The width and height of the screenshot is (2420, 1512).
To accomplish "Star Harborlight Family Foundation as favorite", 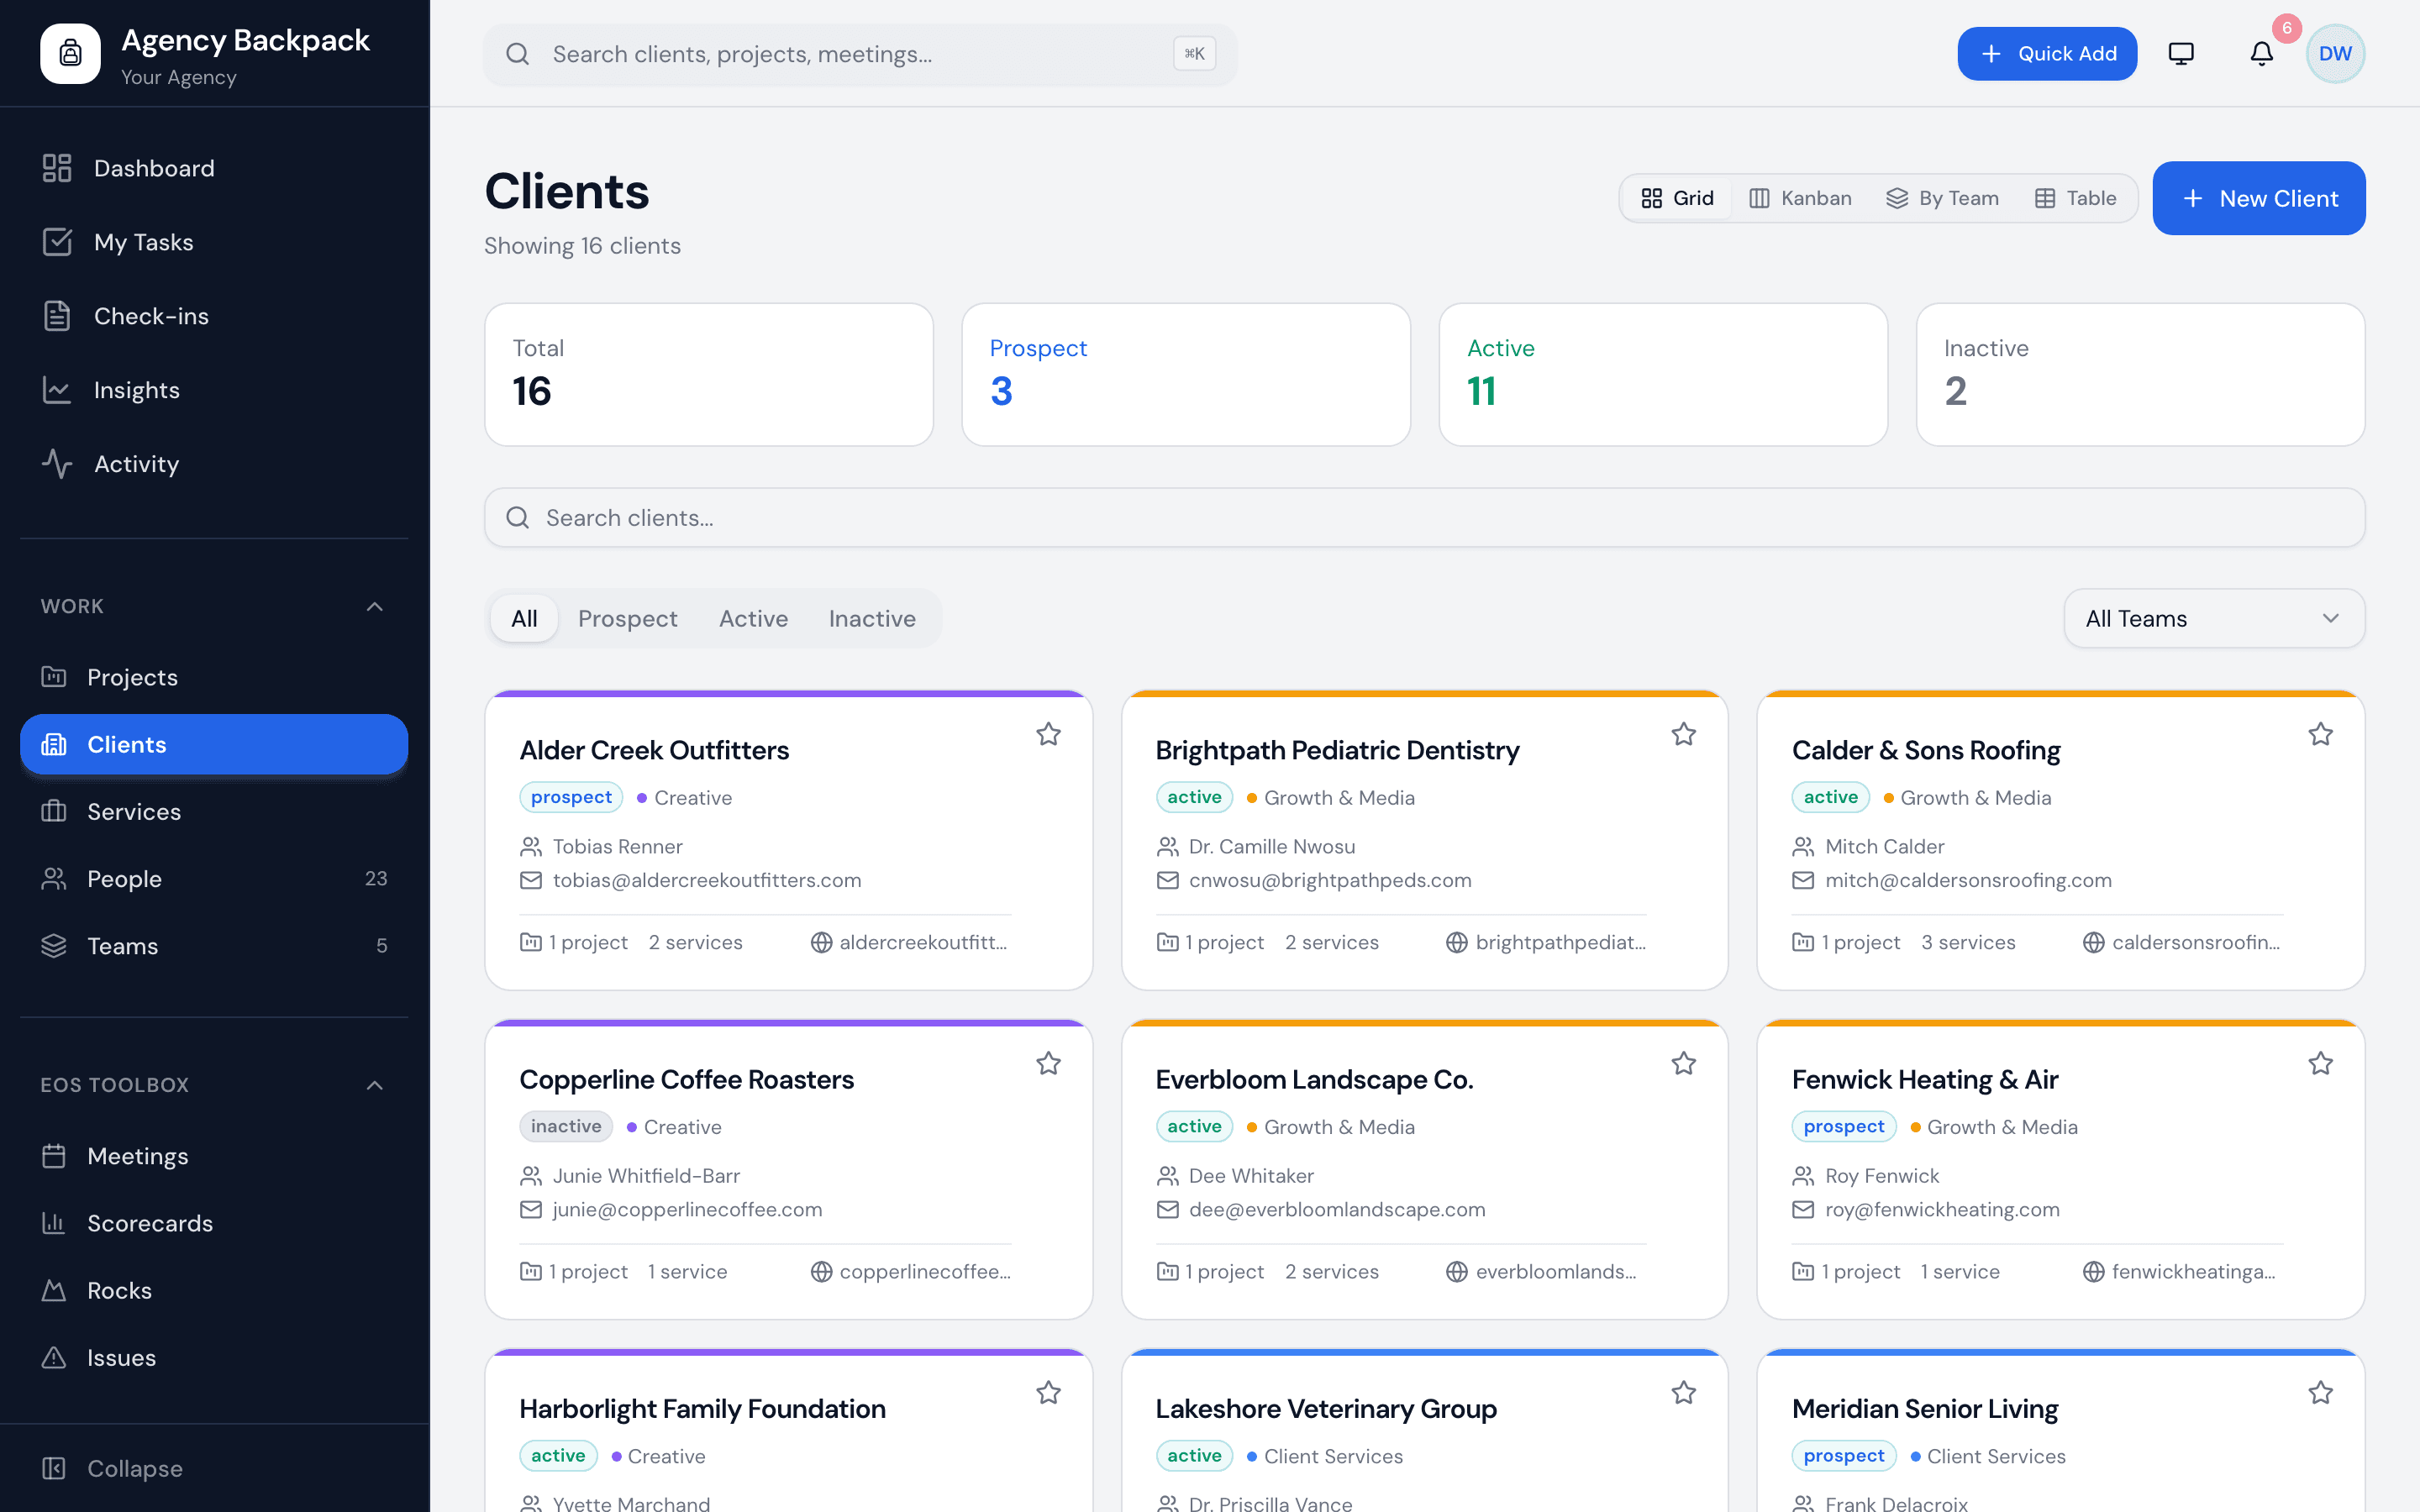I will point(1048,1392).
